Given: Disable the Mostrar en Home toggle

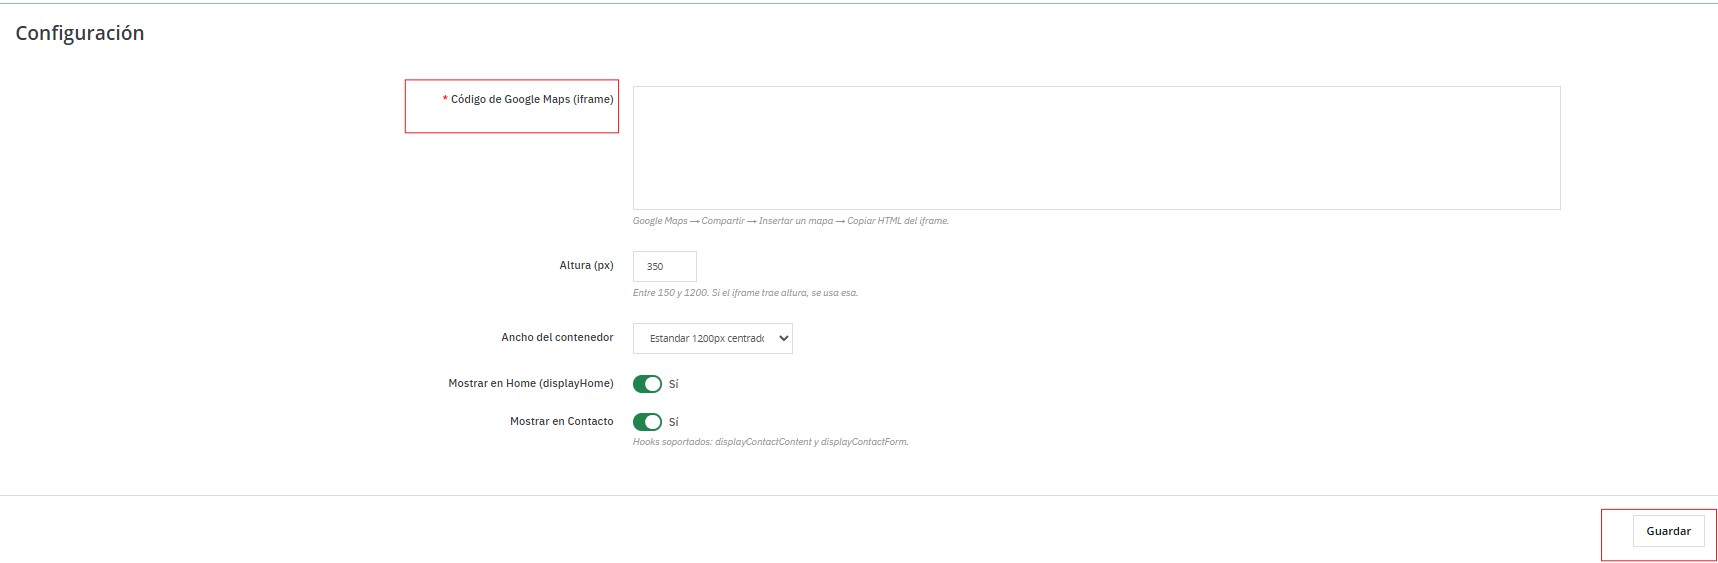Looking at the screenshot, I should coord(647,384).
